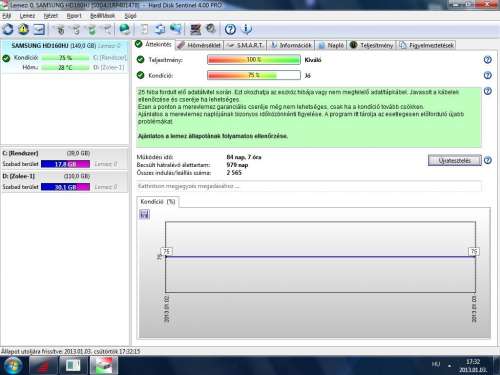Click the yellow warning triangle toolbar icon

coord(24,29)
